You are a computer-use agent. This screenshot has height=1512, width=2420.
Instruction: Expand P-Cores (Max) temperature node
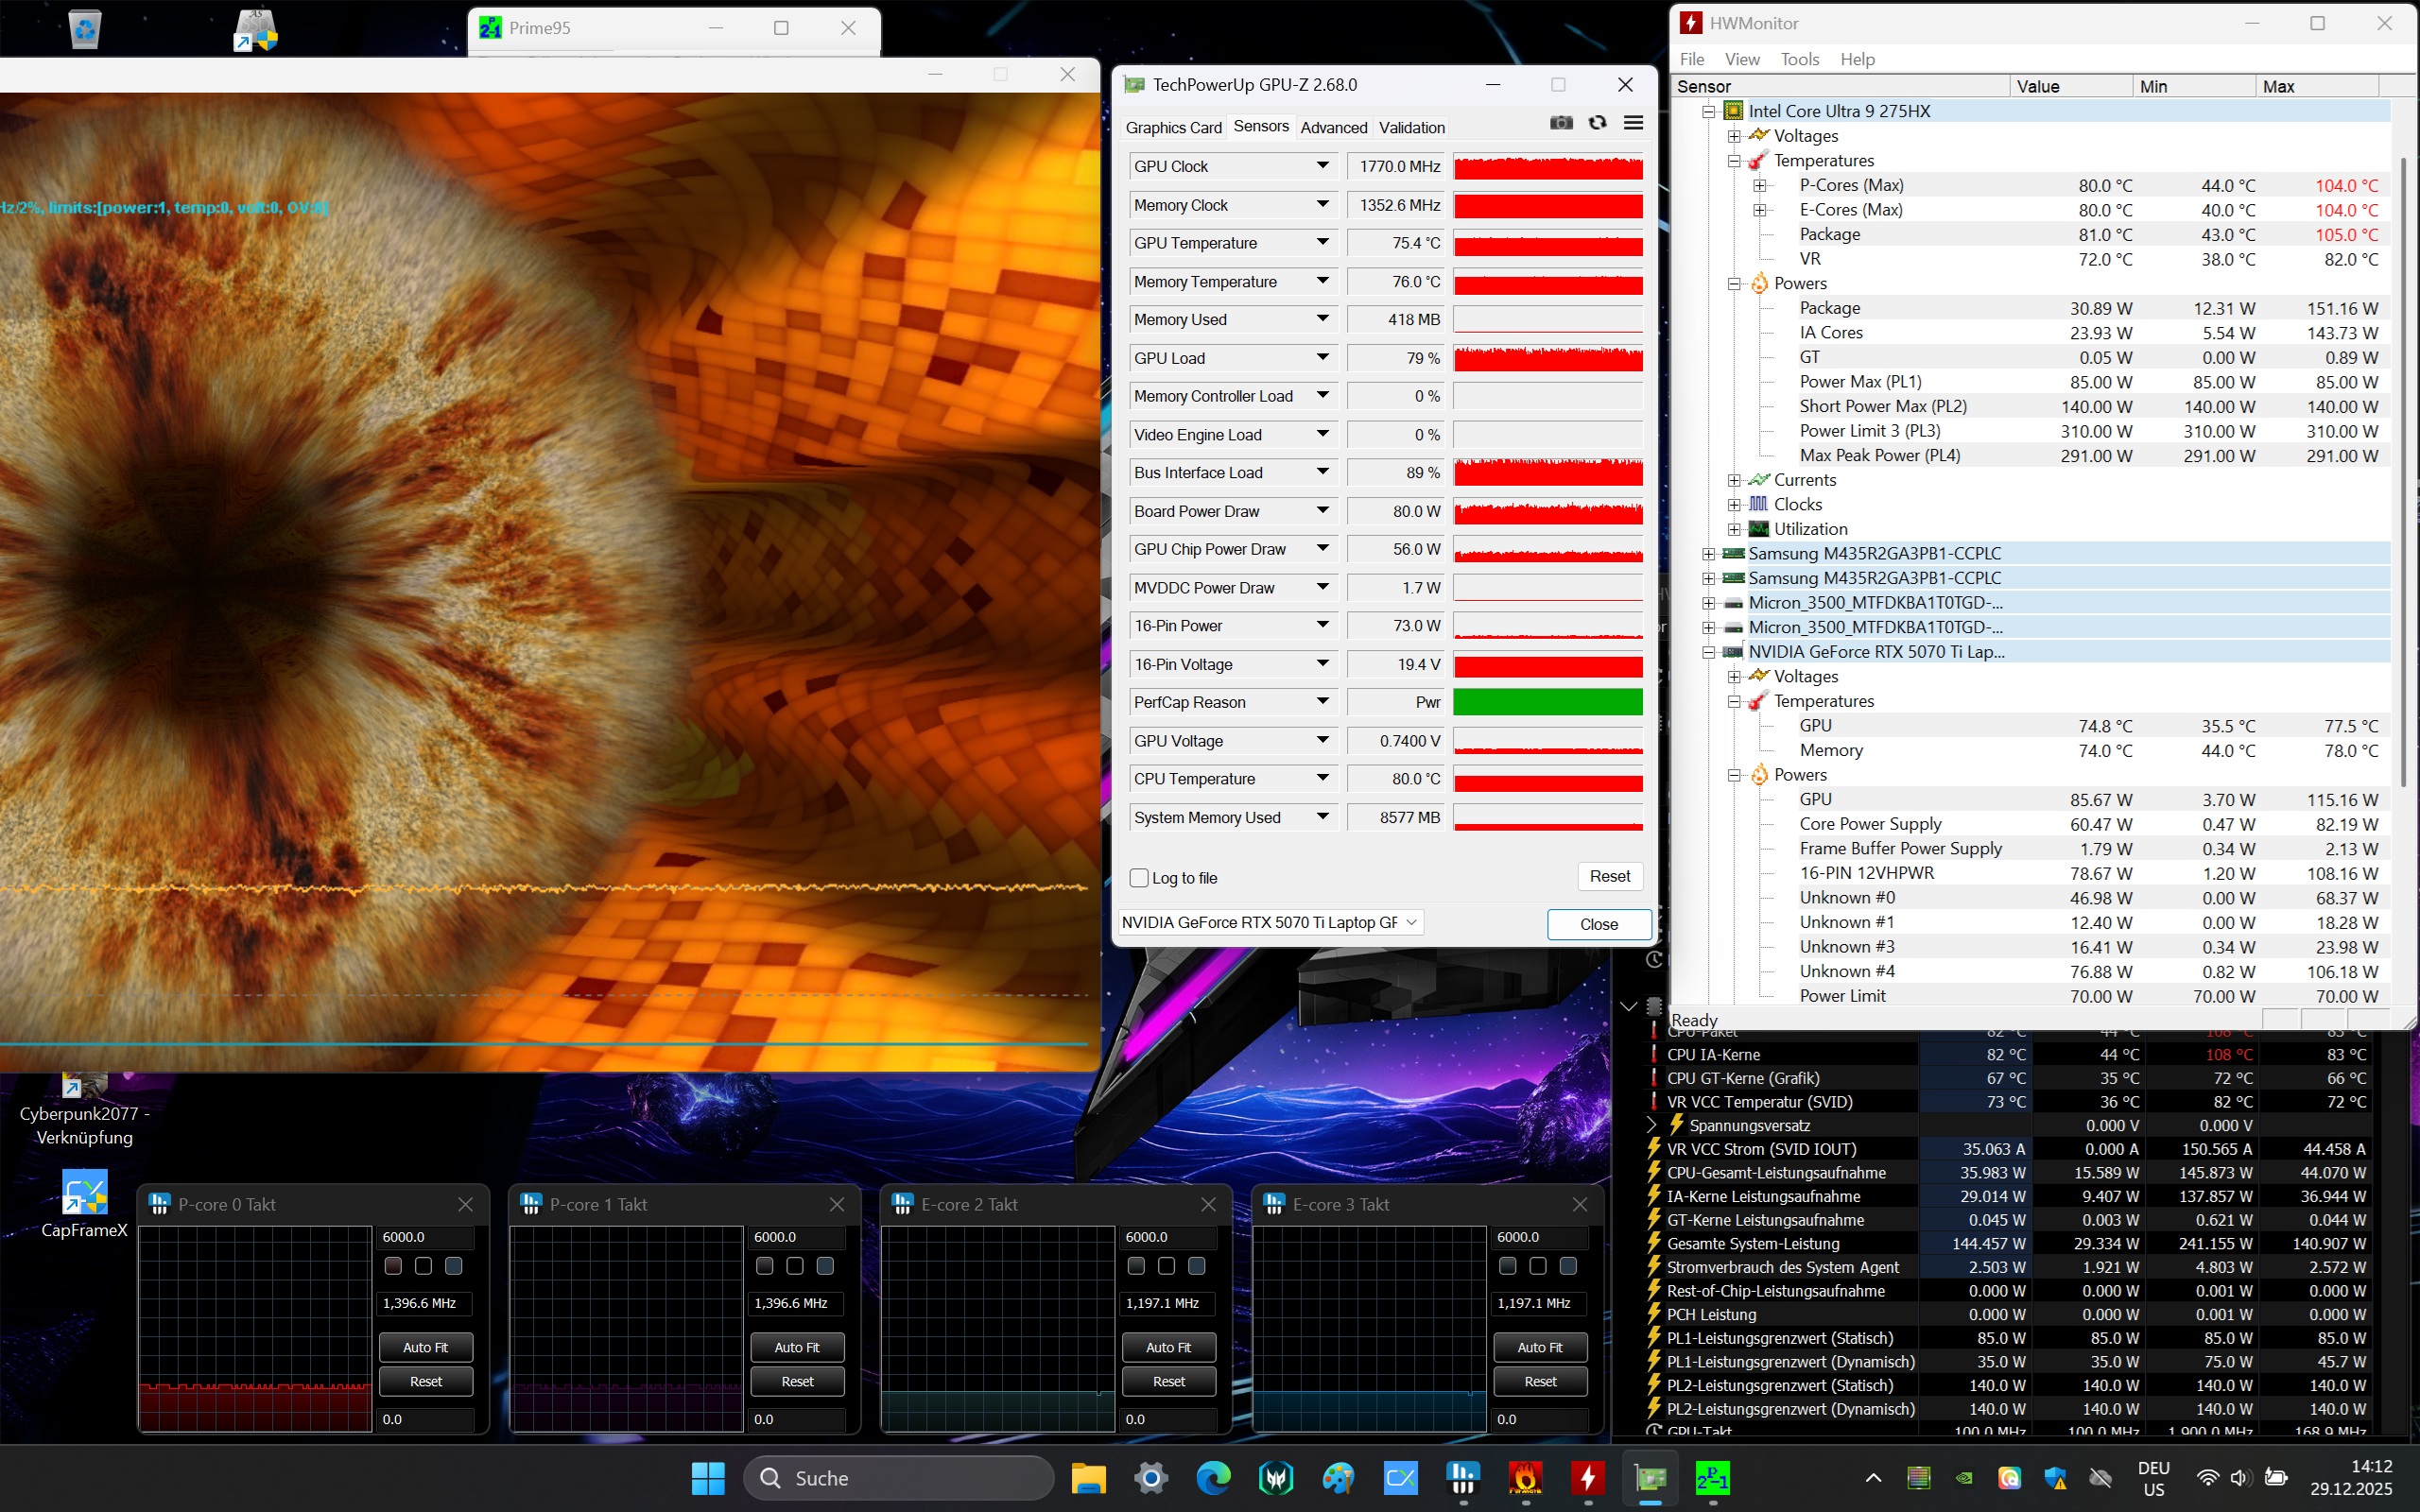tap(1760, 185)
